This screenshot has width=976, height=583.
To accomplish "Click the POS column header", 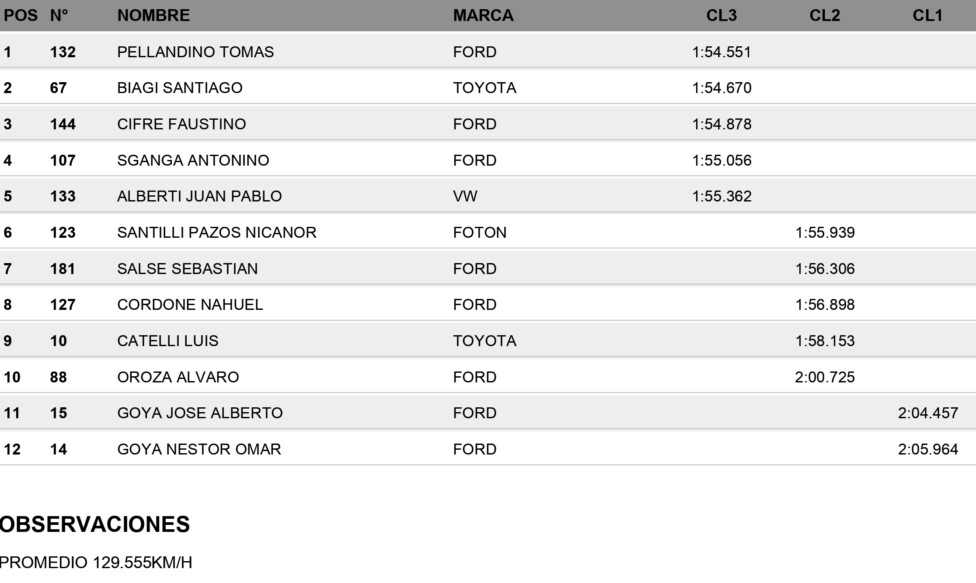I will [x=21, y=16].
